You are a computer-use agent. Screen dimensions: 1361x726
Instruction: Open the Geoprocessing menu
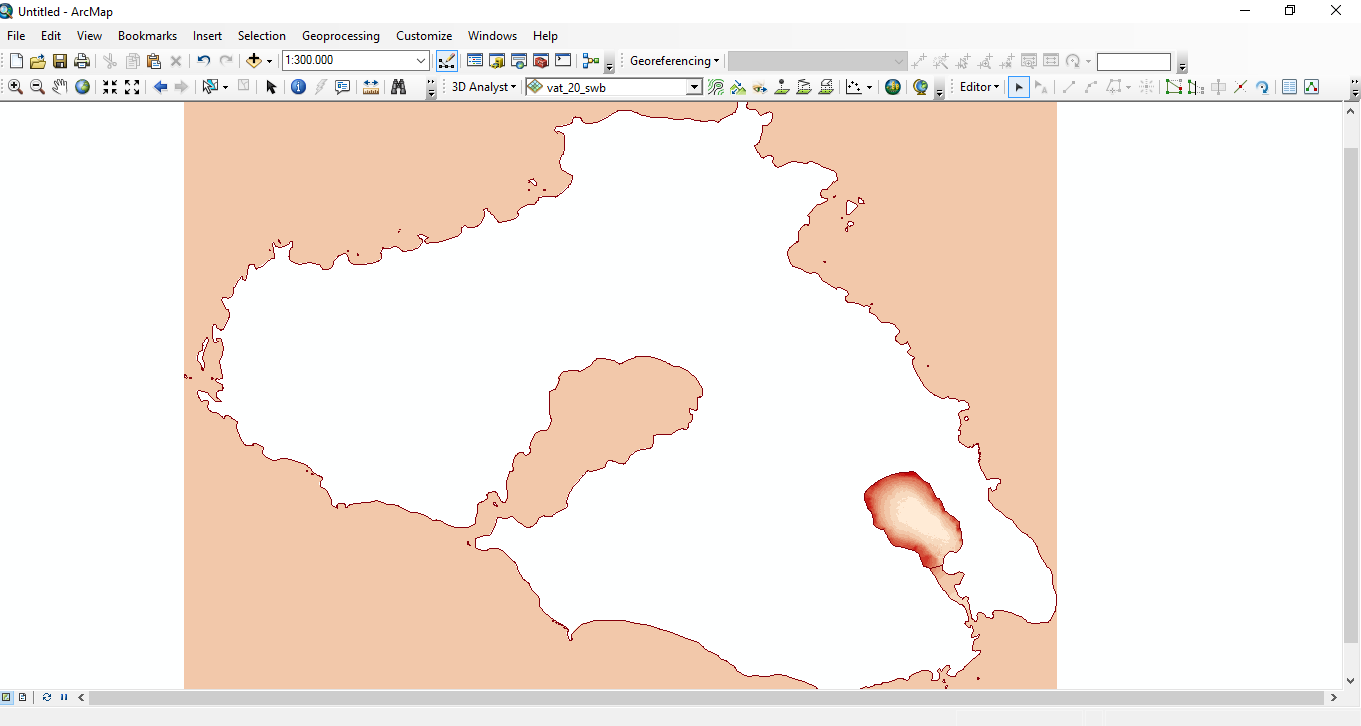(x=341, y=36)
